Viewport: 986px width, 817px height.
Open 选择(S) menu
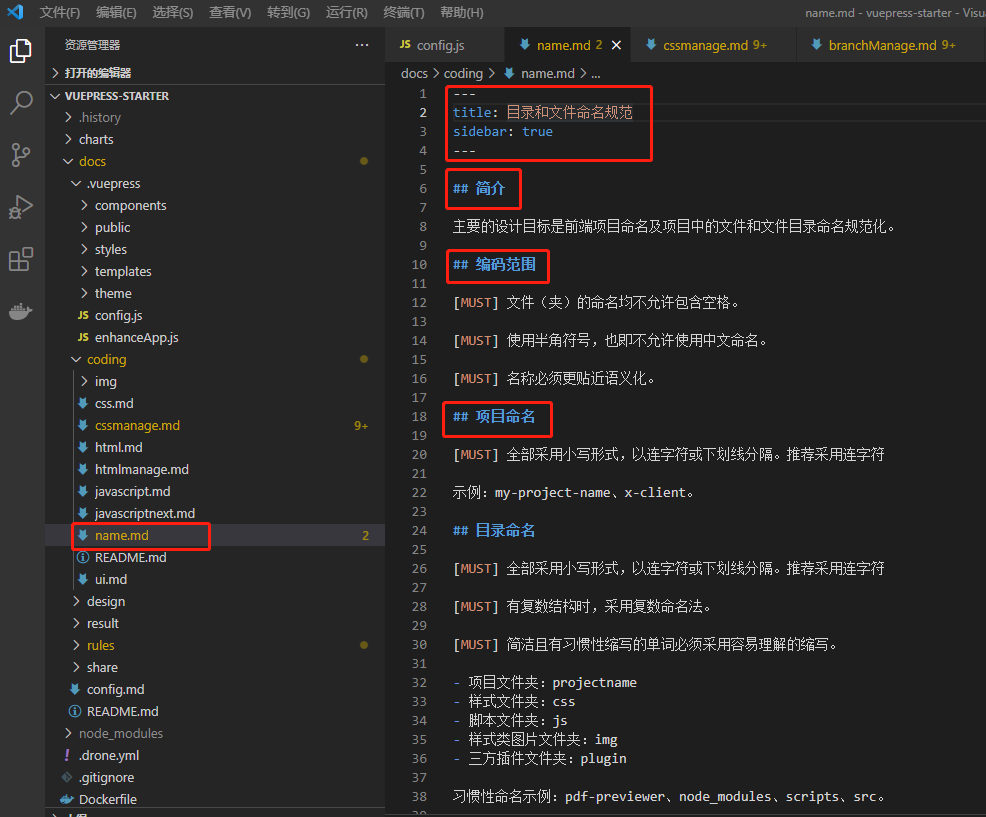click(x=173, y=12)
